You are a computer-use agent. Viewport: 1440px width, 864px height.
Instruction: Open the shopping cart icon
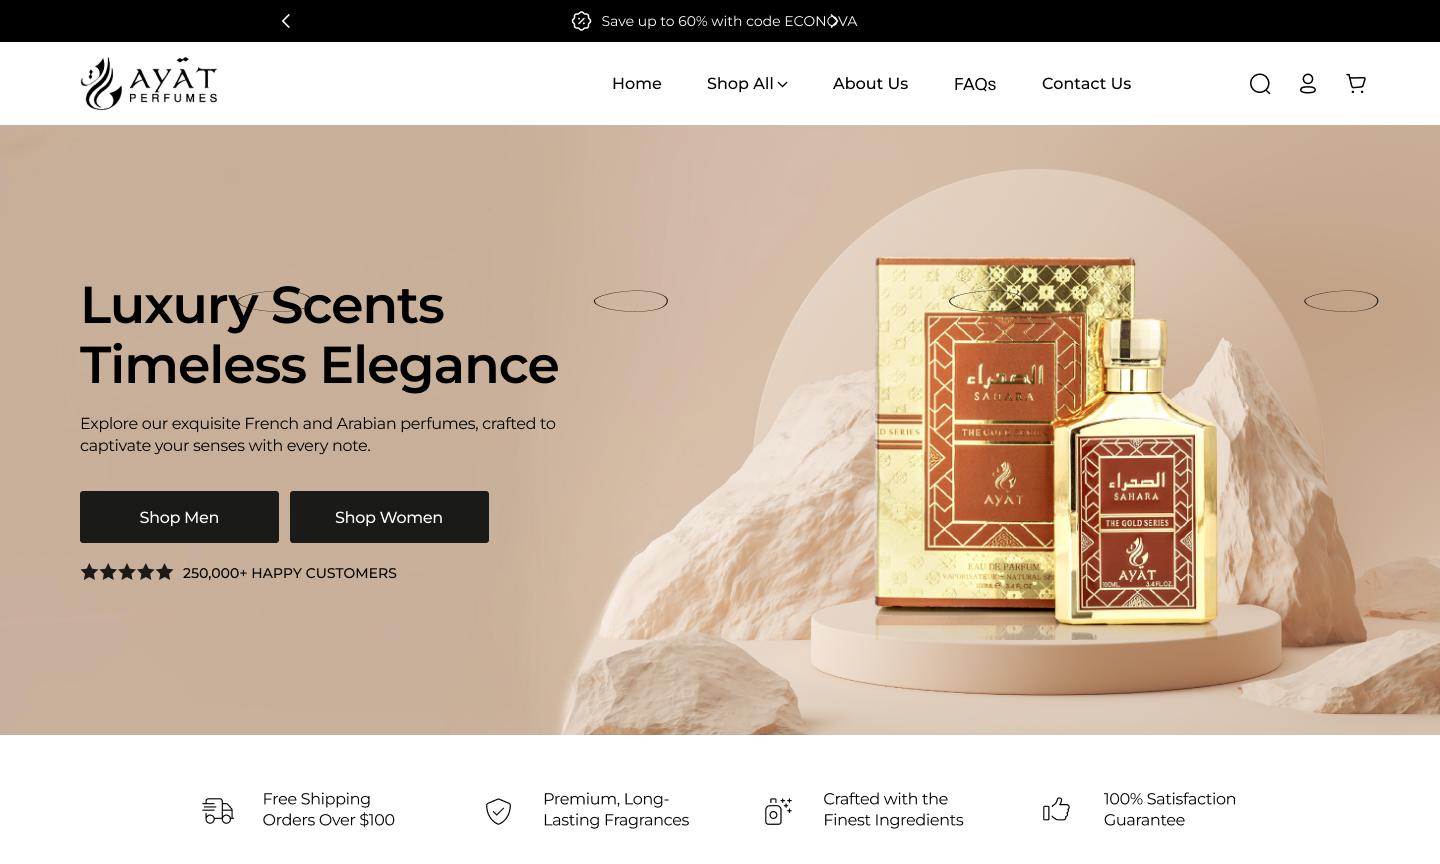pos(1356,84)
